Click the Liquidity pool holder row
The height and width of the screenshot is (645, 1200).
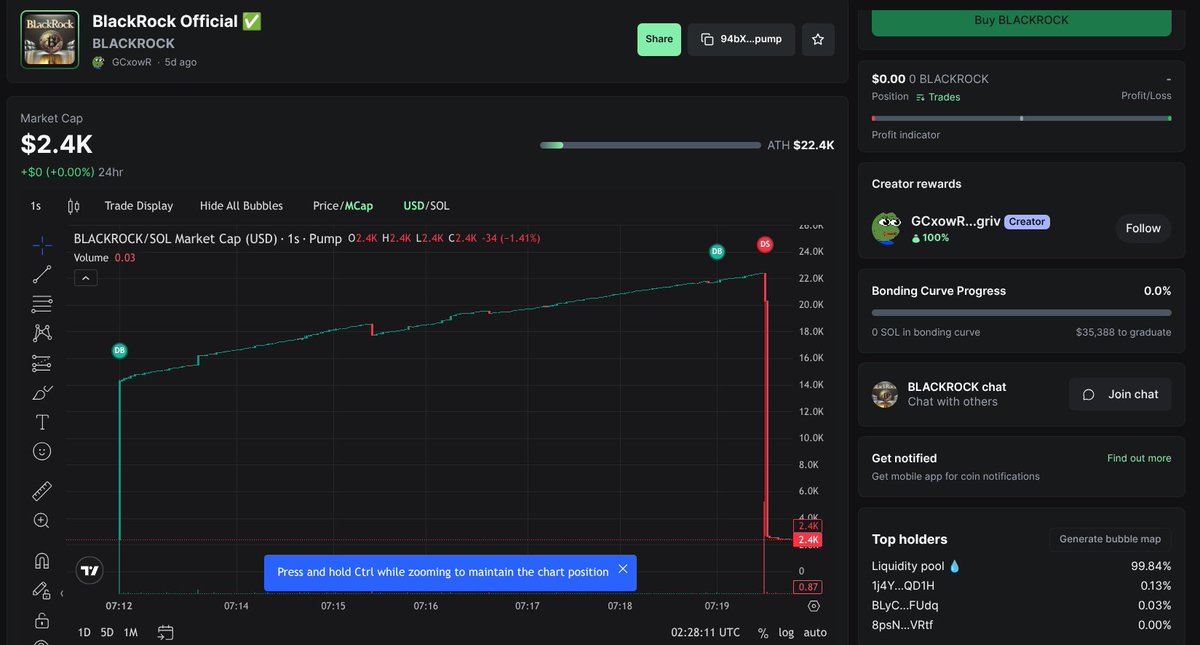click(x=1021, y=566)
